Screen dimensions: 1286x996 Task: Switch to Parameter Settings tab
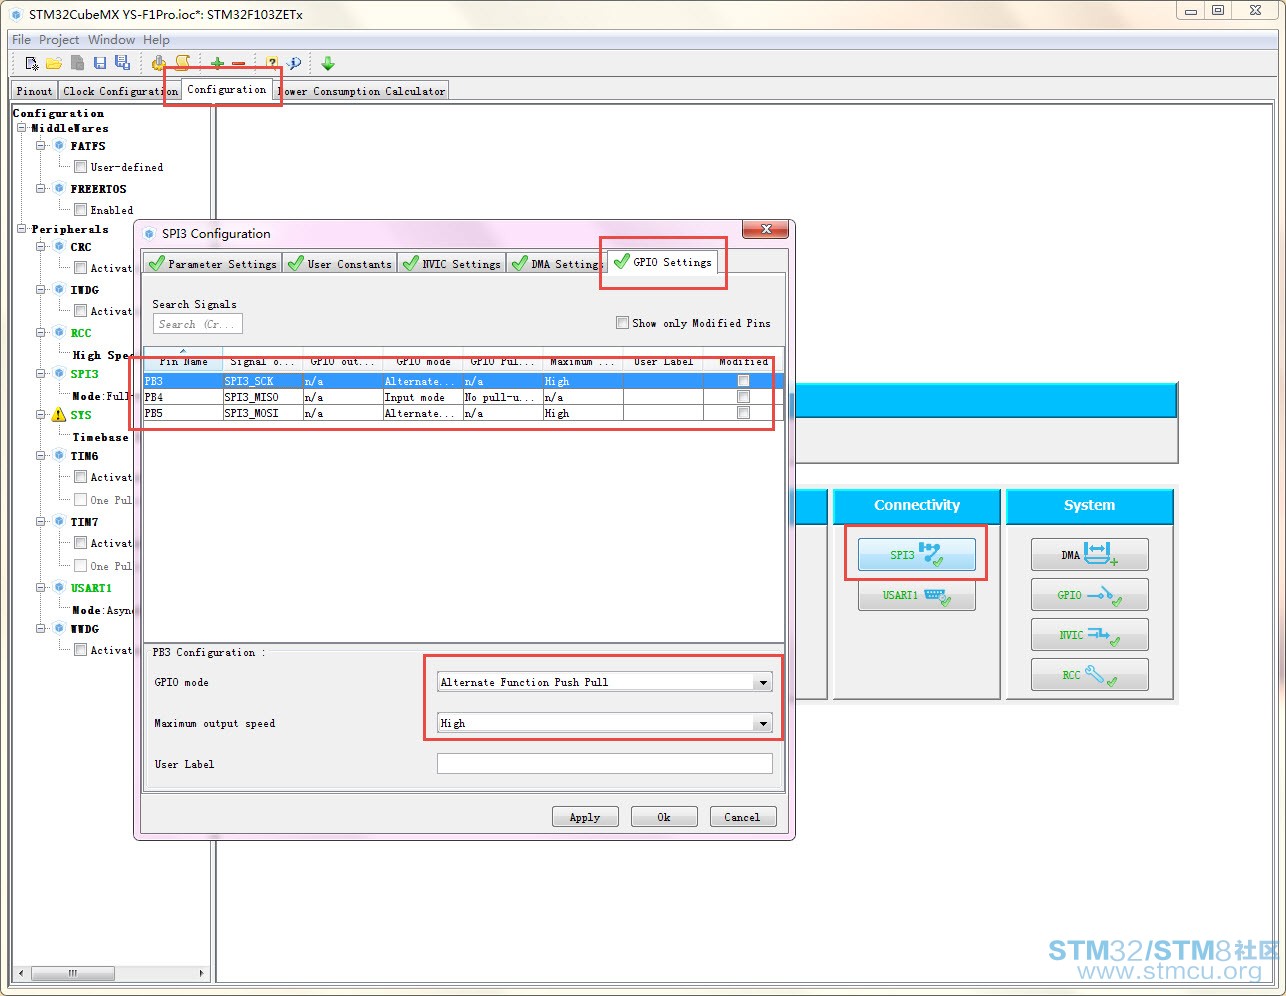coord(213,263)
